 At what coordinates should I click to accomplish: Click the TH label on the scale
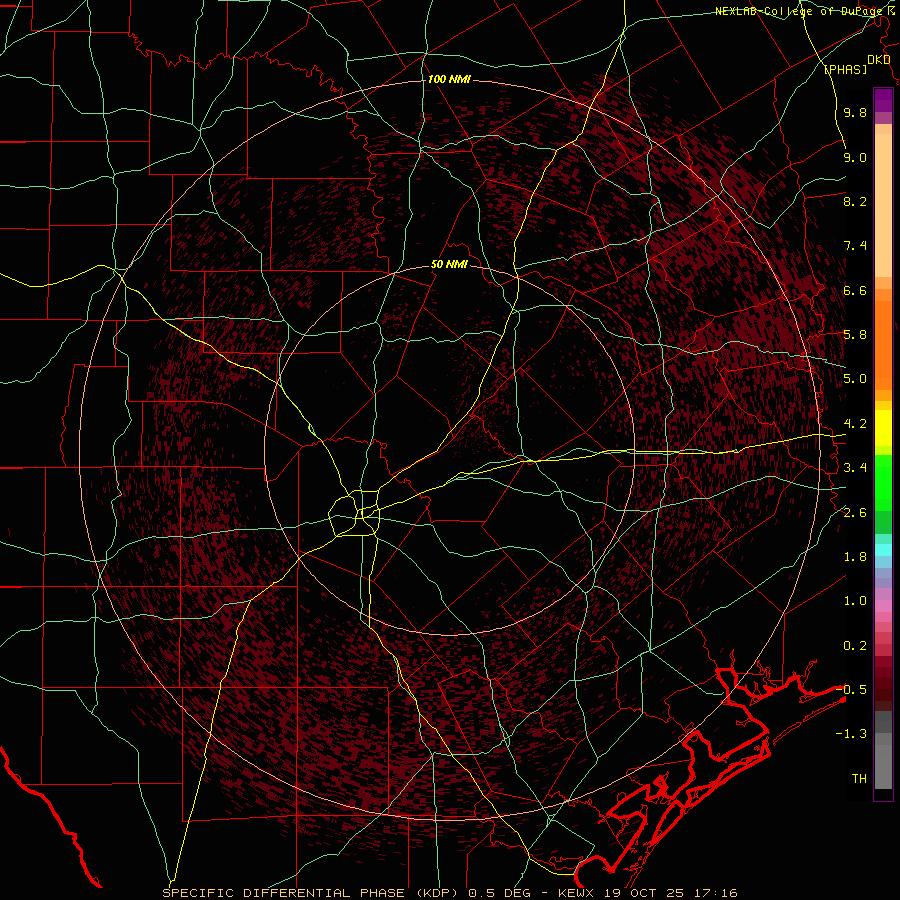[x=859, y=779]
